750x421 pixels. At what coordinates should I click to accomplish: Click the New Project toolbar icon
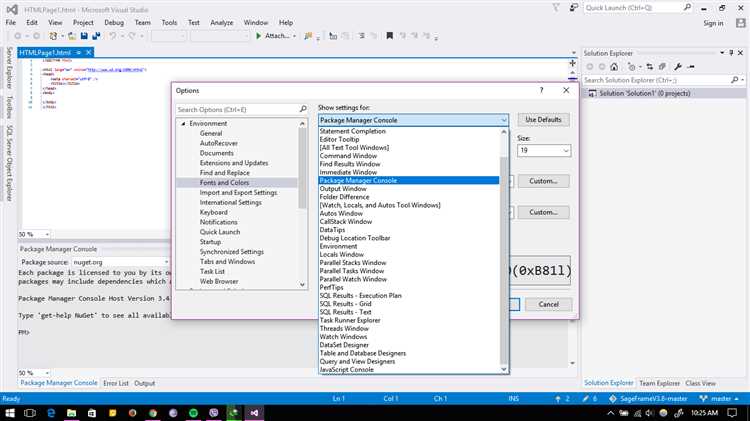pos(53,36)
